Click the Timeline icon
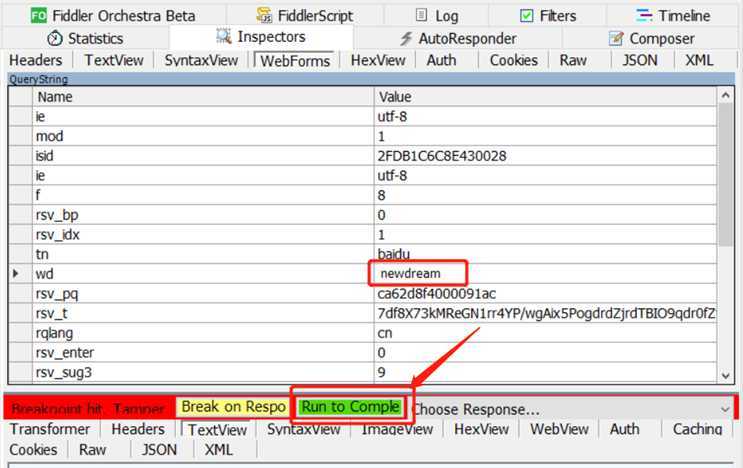Screen dimensions: 743x468 click(x=644, y=15)
